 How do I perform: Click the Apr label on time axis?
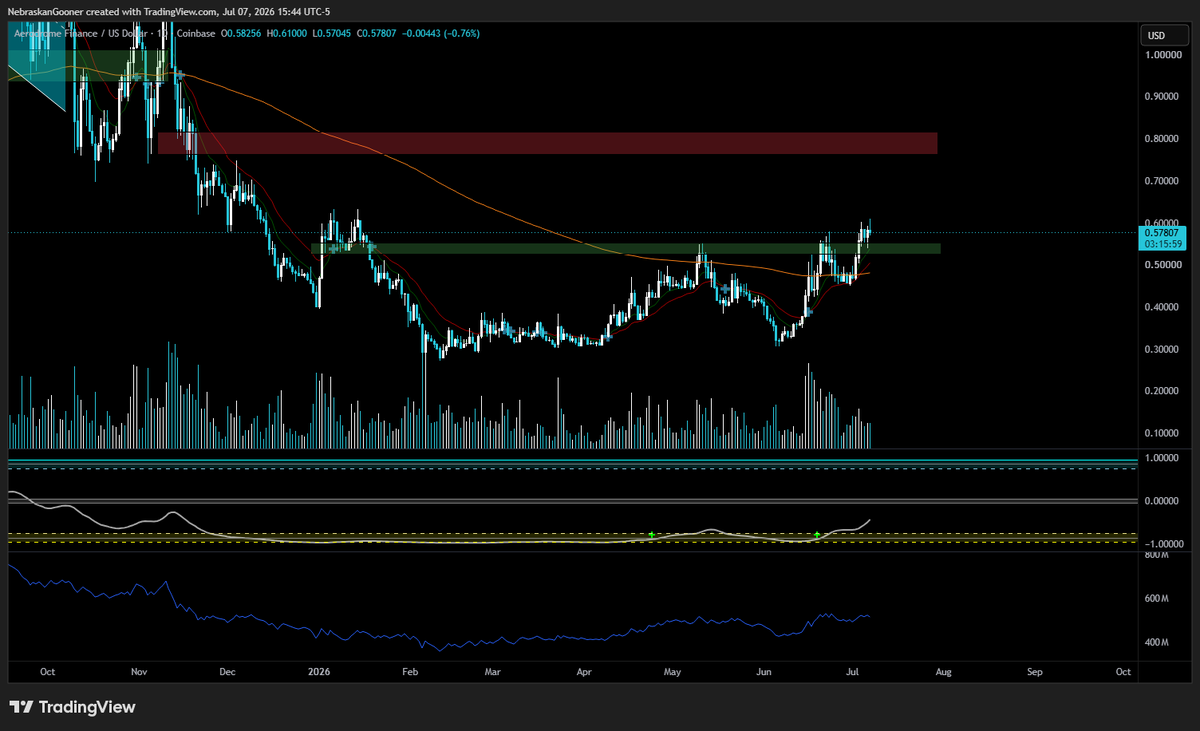583,672
